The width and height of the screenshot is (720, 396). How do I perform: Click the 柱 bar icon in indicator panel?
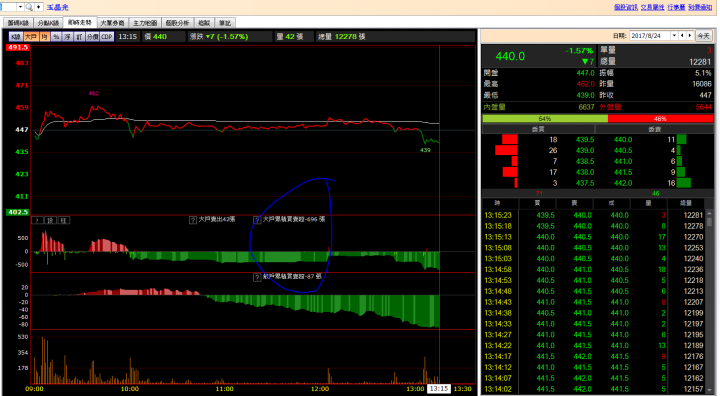pyautogui.click(x=63, y=221)
